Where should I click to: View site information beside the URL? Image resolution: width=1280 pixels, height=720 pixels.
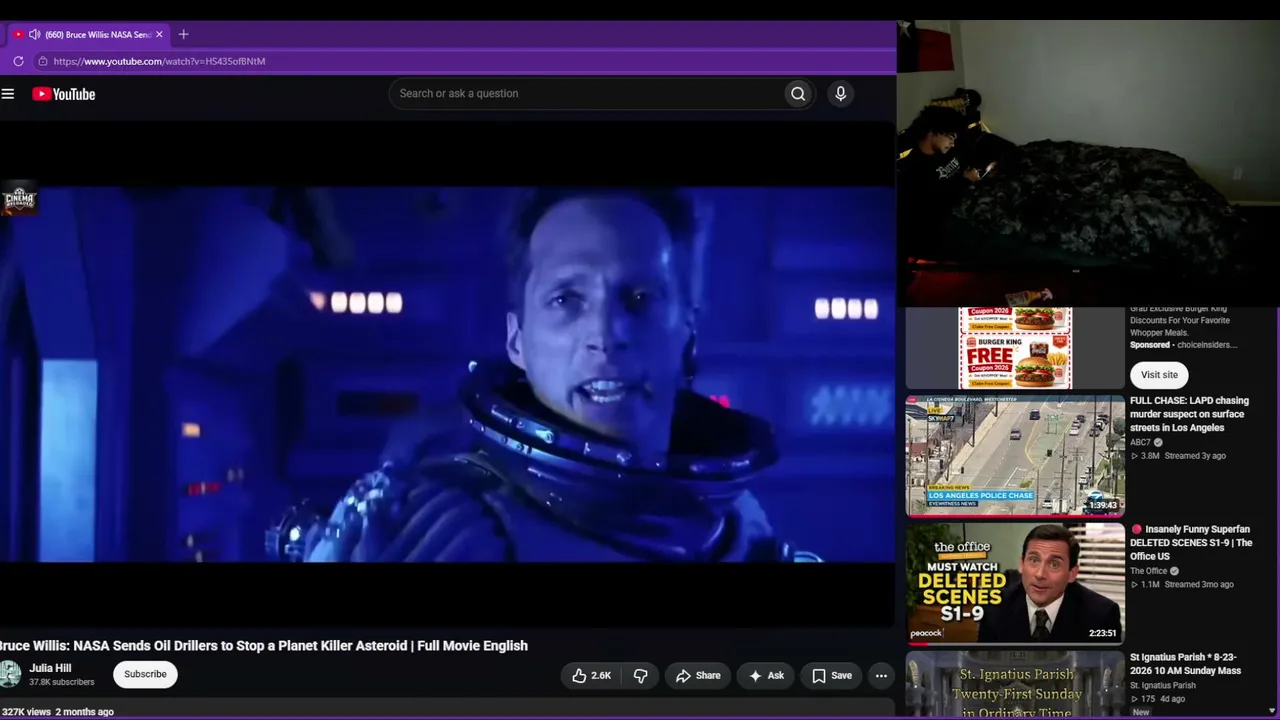tap(42, 61)
